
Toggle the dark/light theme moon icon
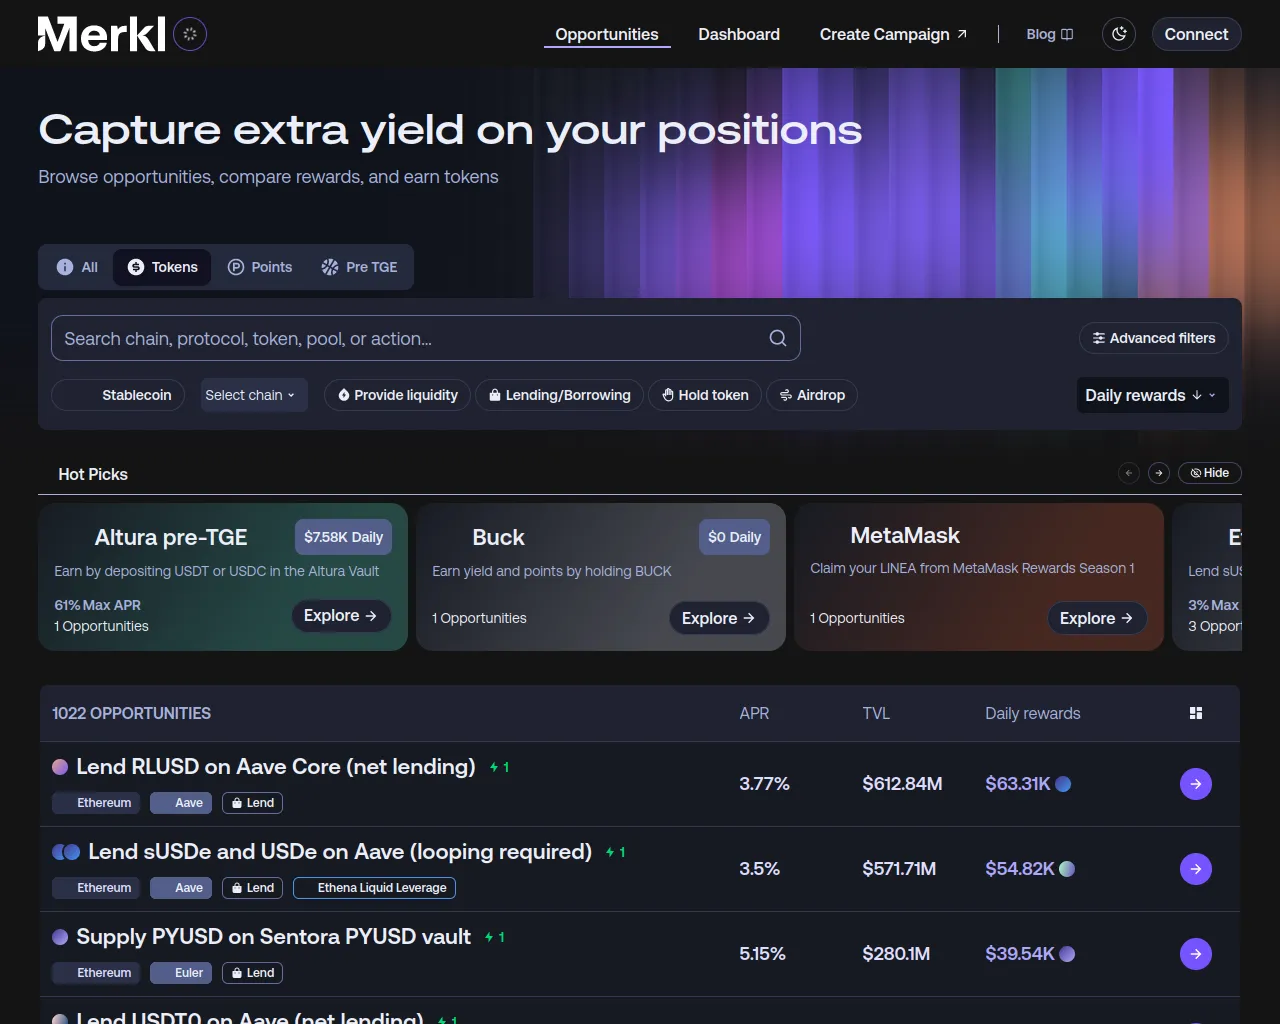click(x=1119, y=34)
